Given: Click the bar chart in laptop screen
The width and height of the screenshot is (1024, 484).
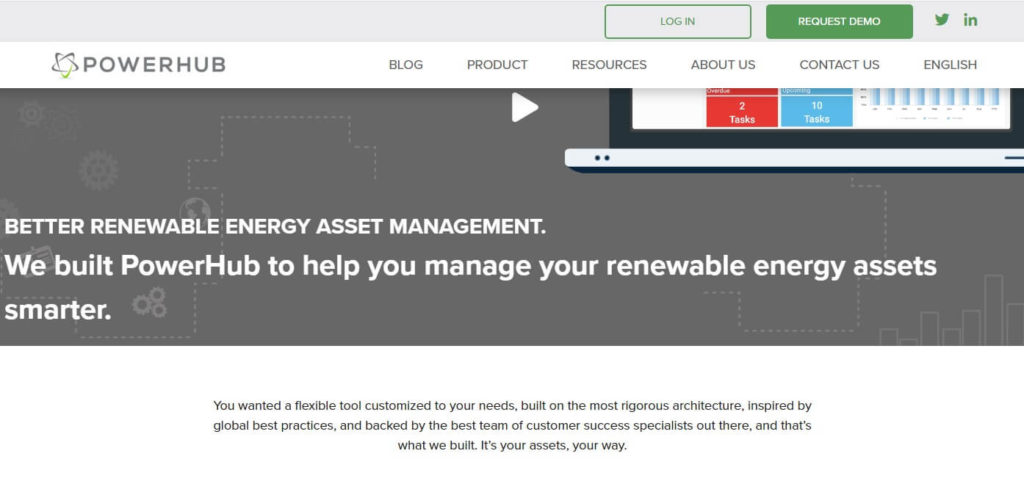Looking at the screenshot, I should coord(930,105).
